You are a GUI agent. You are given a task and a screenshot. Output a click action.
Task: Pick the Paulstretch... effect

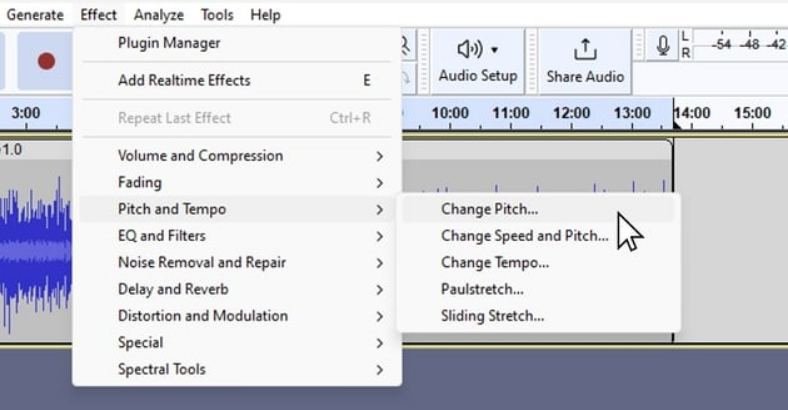[x=482, y=289]
